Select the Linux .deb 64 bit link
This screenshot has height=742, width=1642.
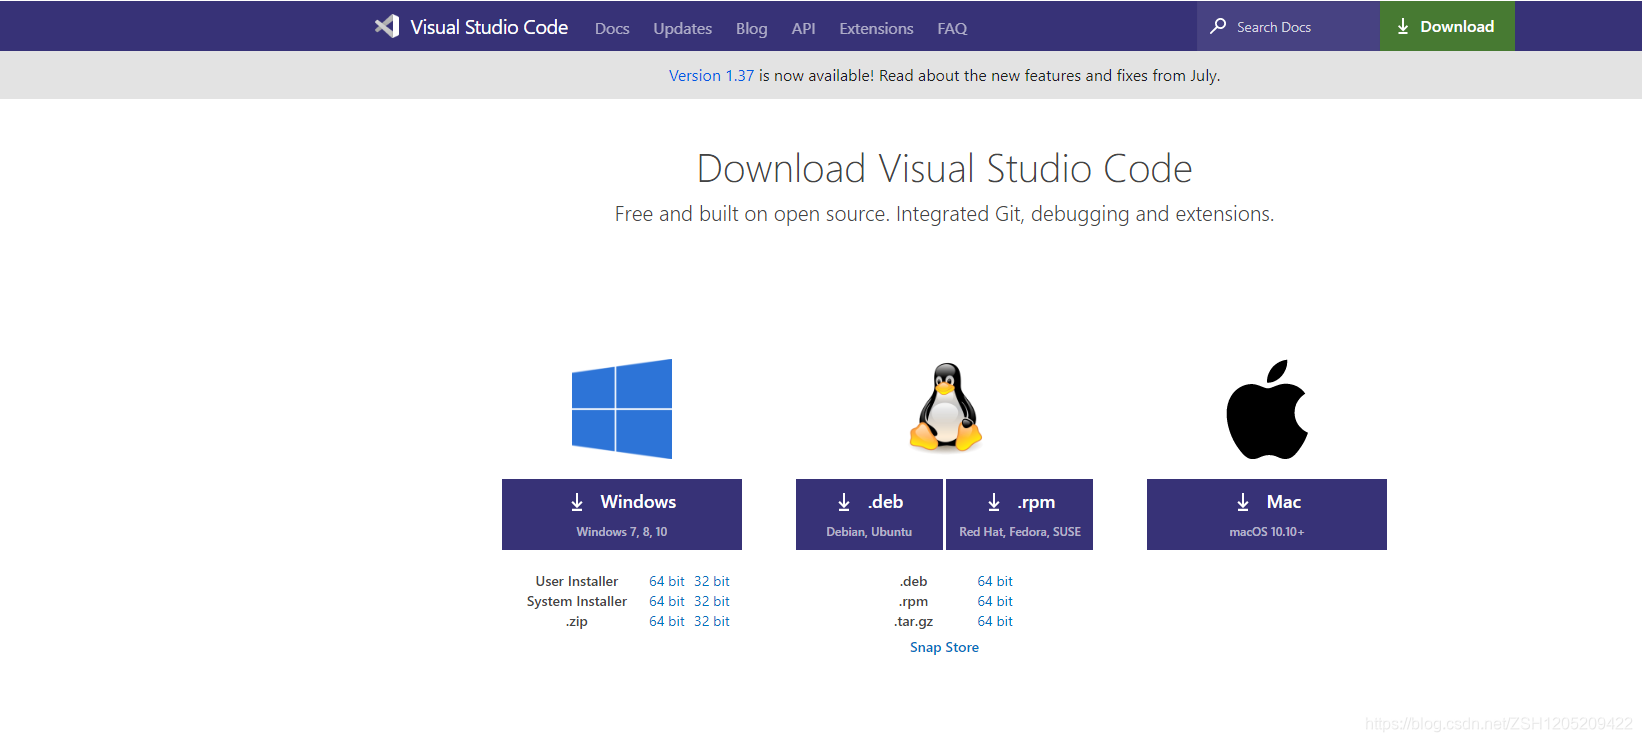pos(995,581)
